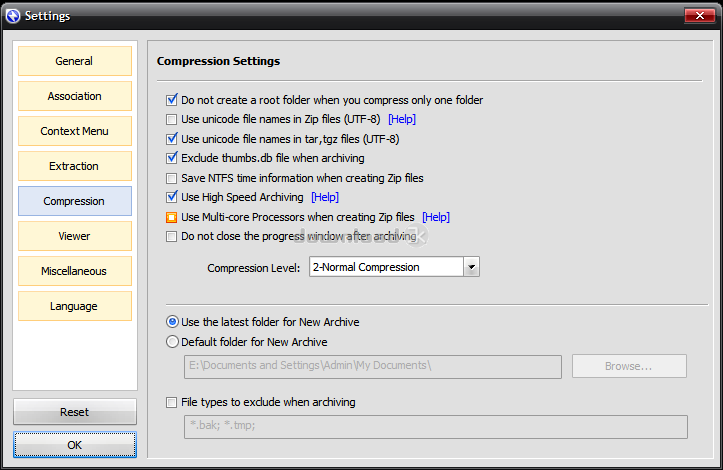Click the Settings window title icon

click(x=13, y=16)
